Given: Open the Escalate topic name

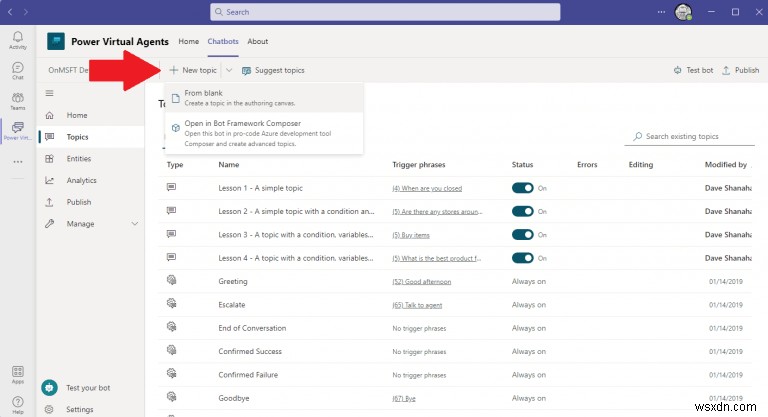Looking at the screenshot, I should 232,305.
